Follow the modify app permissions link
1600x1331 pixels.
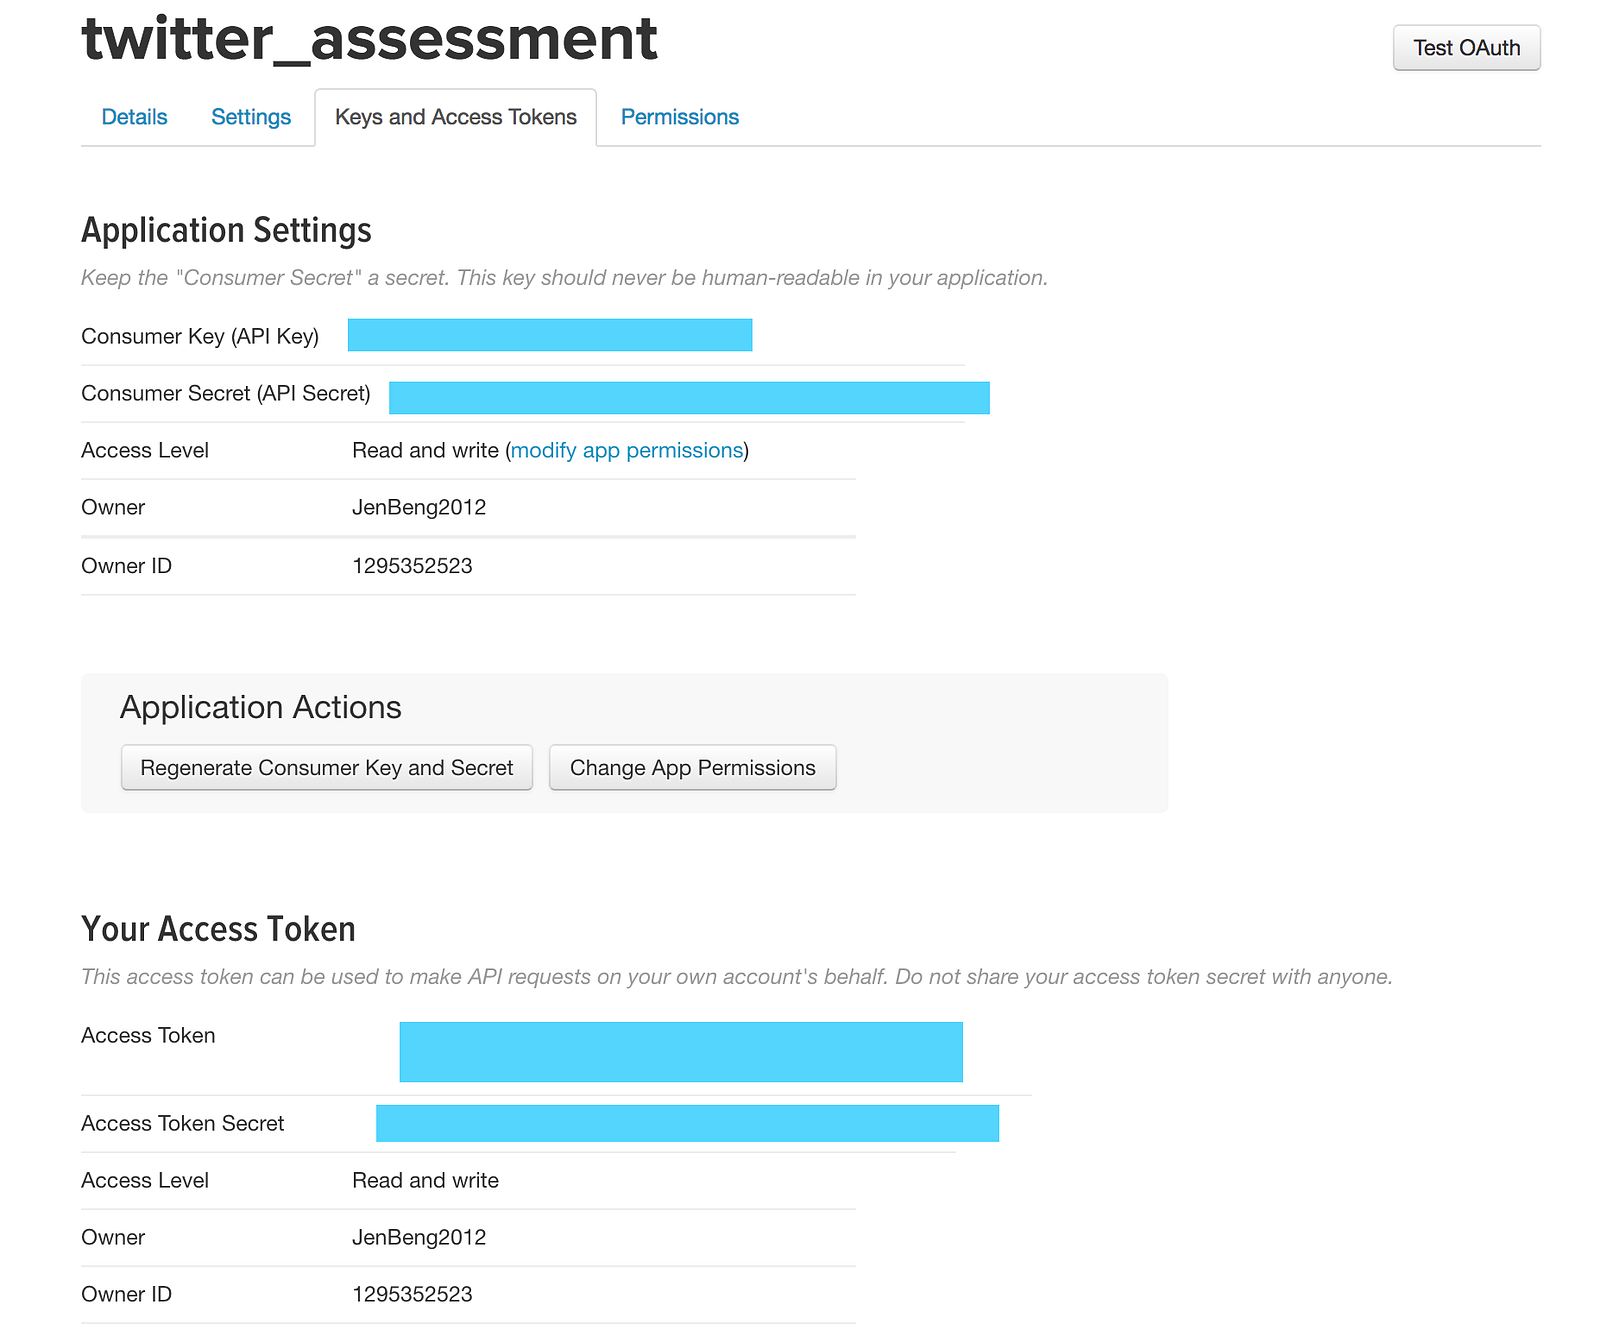(x=627, y=451)
